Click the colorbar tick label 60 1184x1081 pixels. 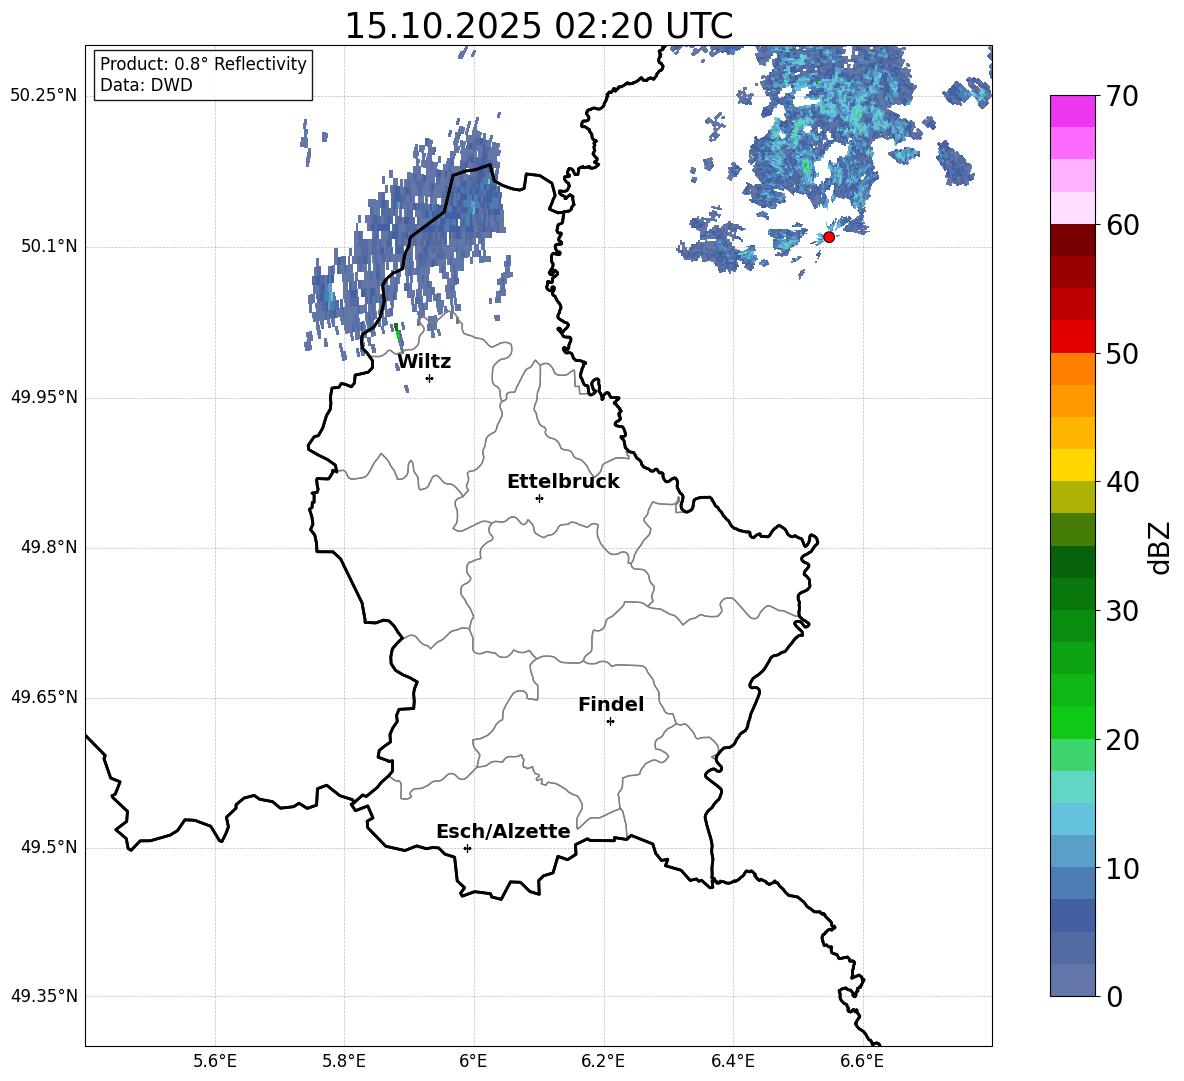point(1123,225)
